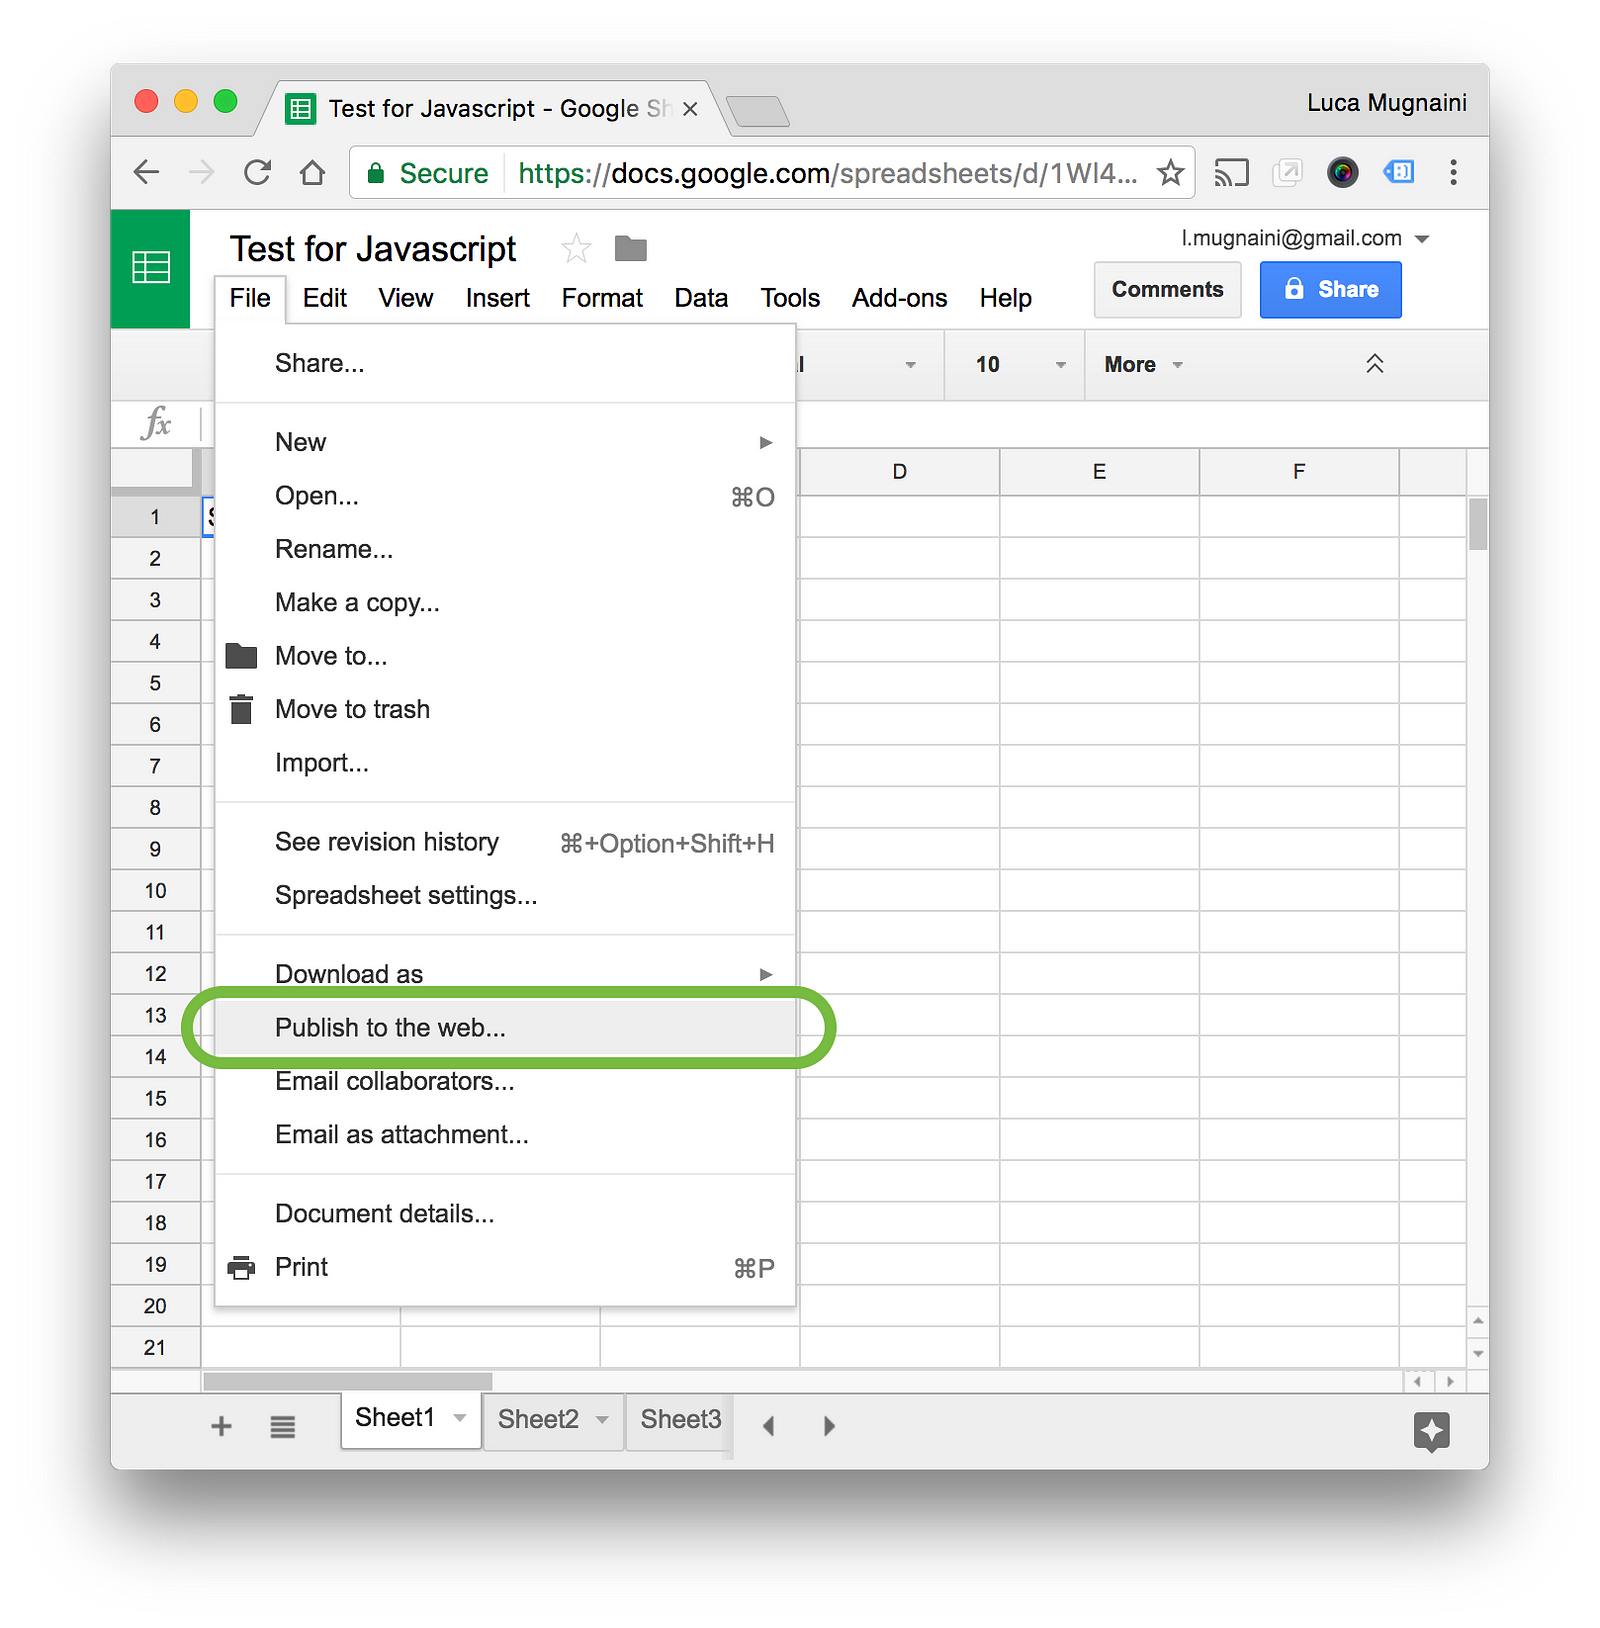Click the blue extension icon in toolbar
This screenshot has width=1600, height=1628.
(x=1398, y=173)
